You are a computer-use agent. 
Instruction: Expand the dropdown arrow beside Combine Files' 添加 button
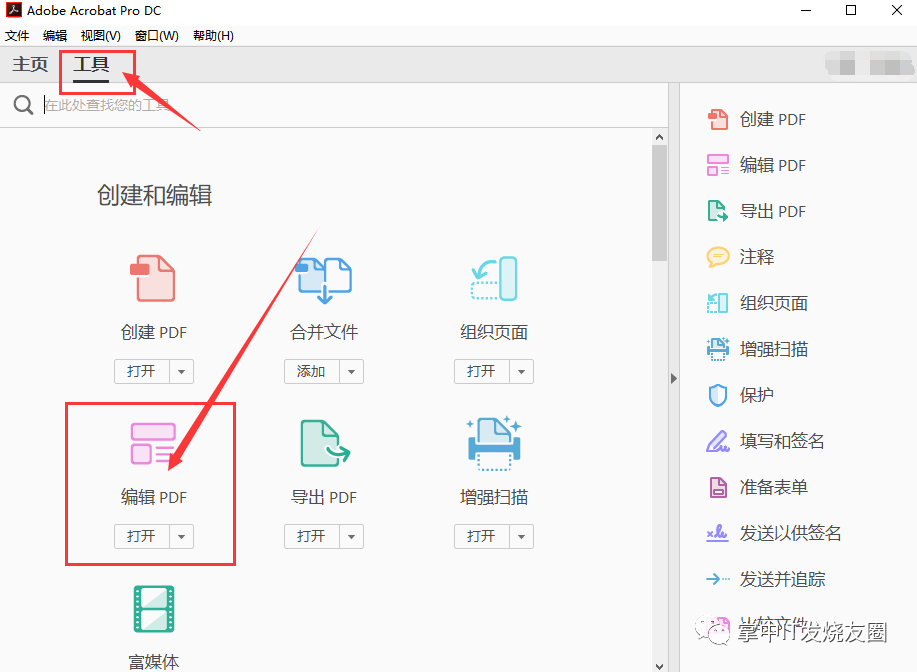[x=351, y=371]
